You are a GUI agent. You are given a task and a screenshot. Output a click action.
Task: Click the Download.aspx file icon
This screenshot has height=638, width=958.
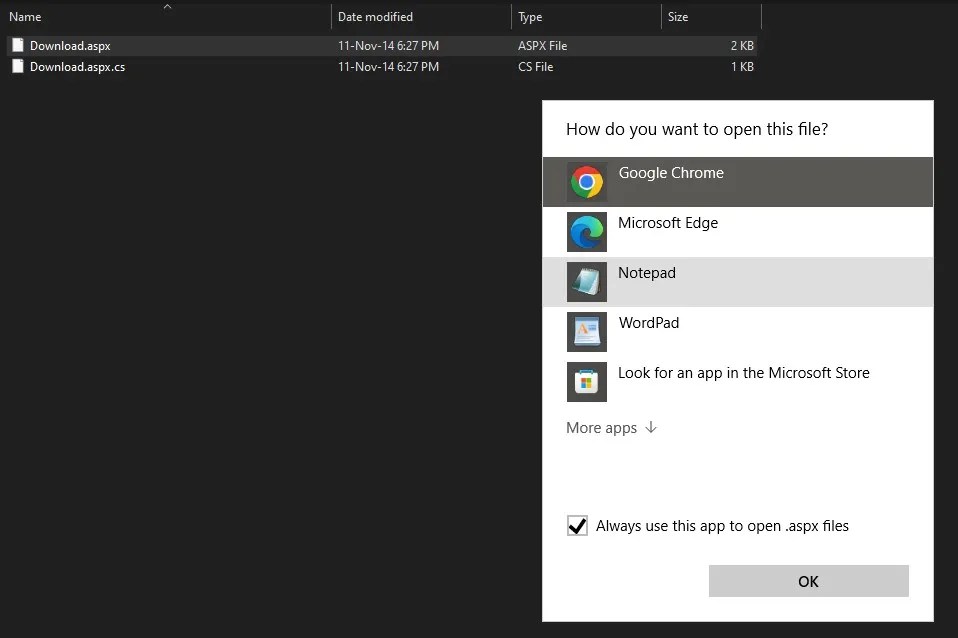pos(17,45)
